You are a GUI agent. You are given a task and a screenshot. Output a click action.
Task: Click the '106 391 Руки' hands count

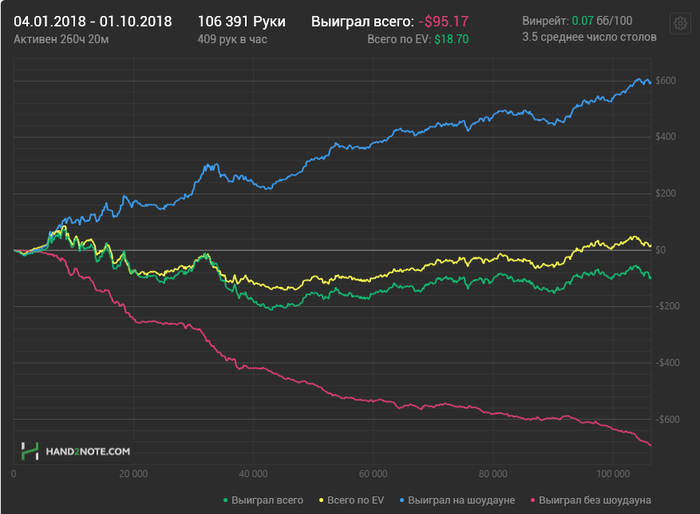(x=242, y=21)
